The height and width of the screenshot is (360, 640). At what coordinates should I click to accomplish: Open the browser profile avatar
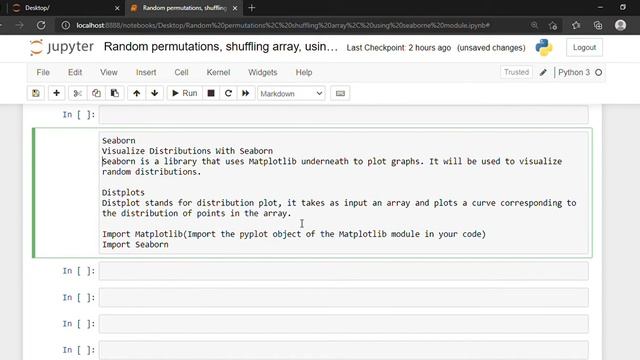coord(620,25)
